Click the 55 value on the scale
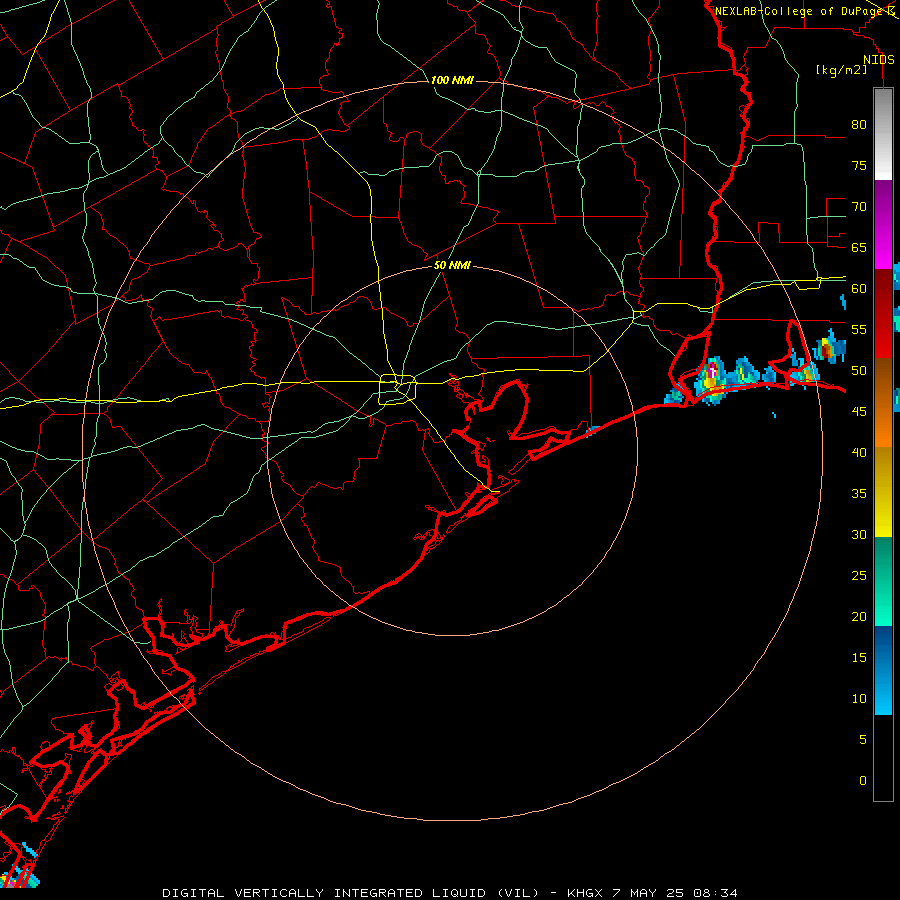Viewport: 900px width, 900px height. [859, 329]
